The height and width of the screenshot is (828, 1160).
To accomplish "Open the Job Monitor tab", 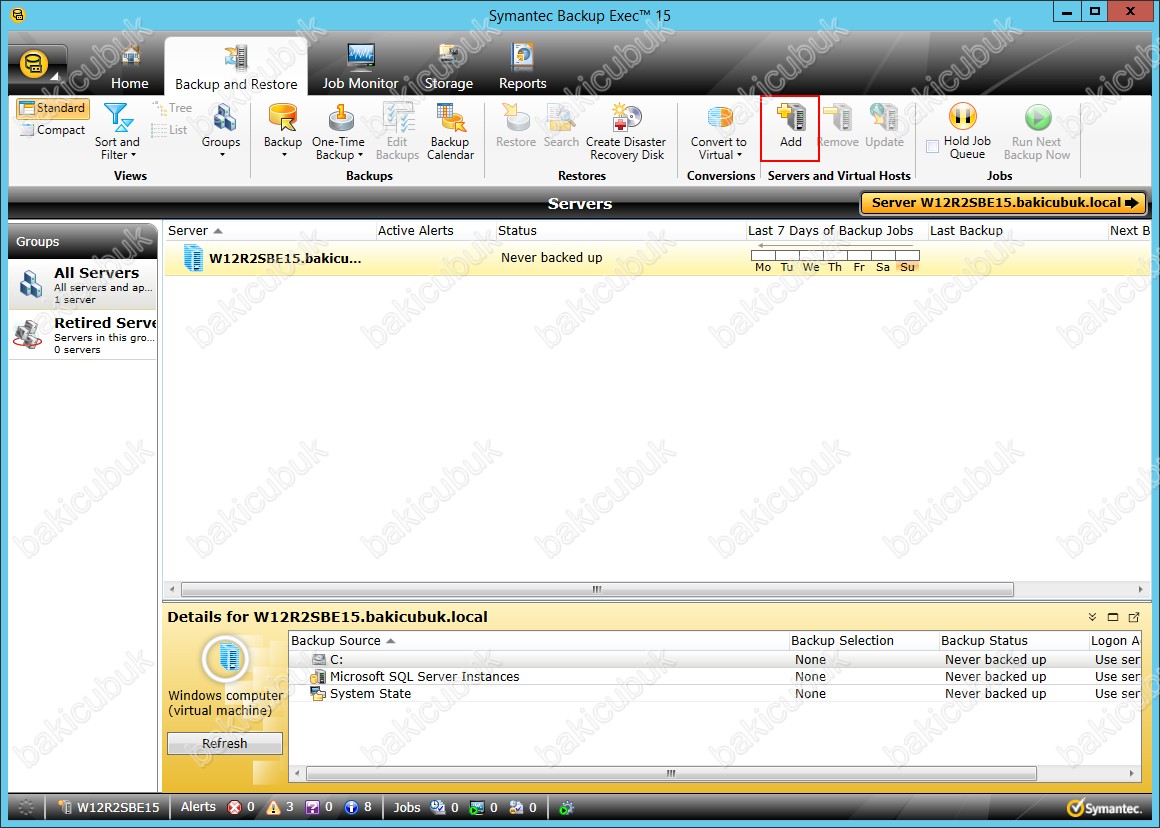I will [360, 67].
